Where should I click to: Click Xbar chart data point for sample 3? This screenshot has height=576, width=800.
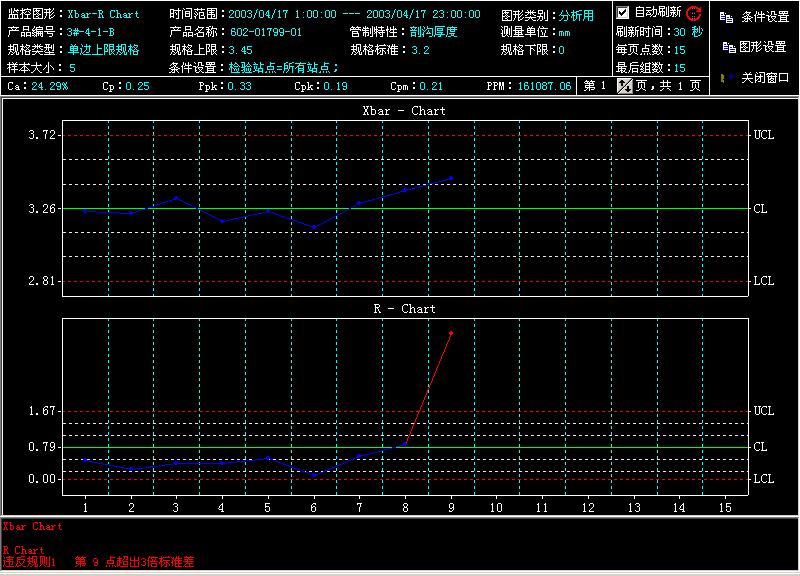pyautogui.click(x=176, y=197)
